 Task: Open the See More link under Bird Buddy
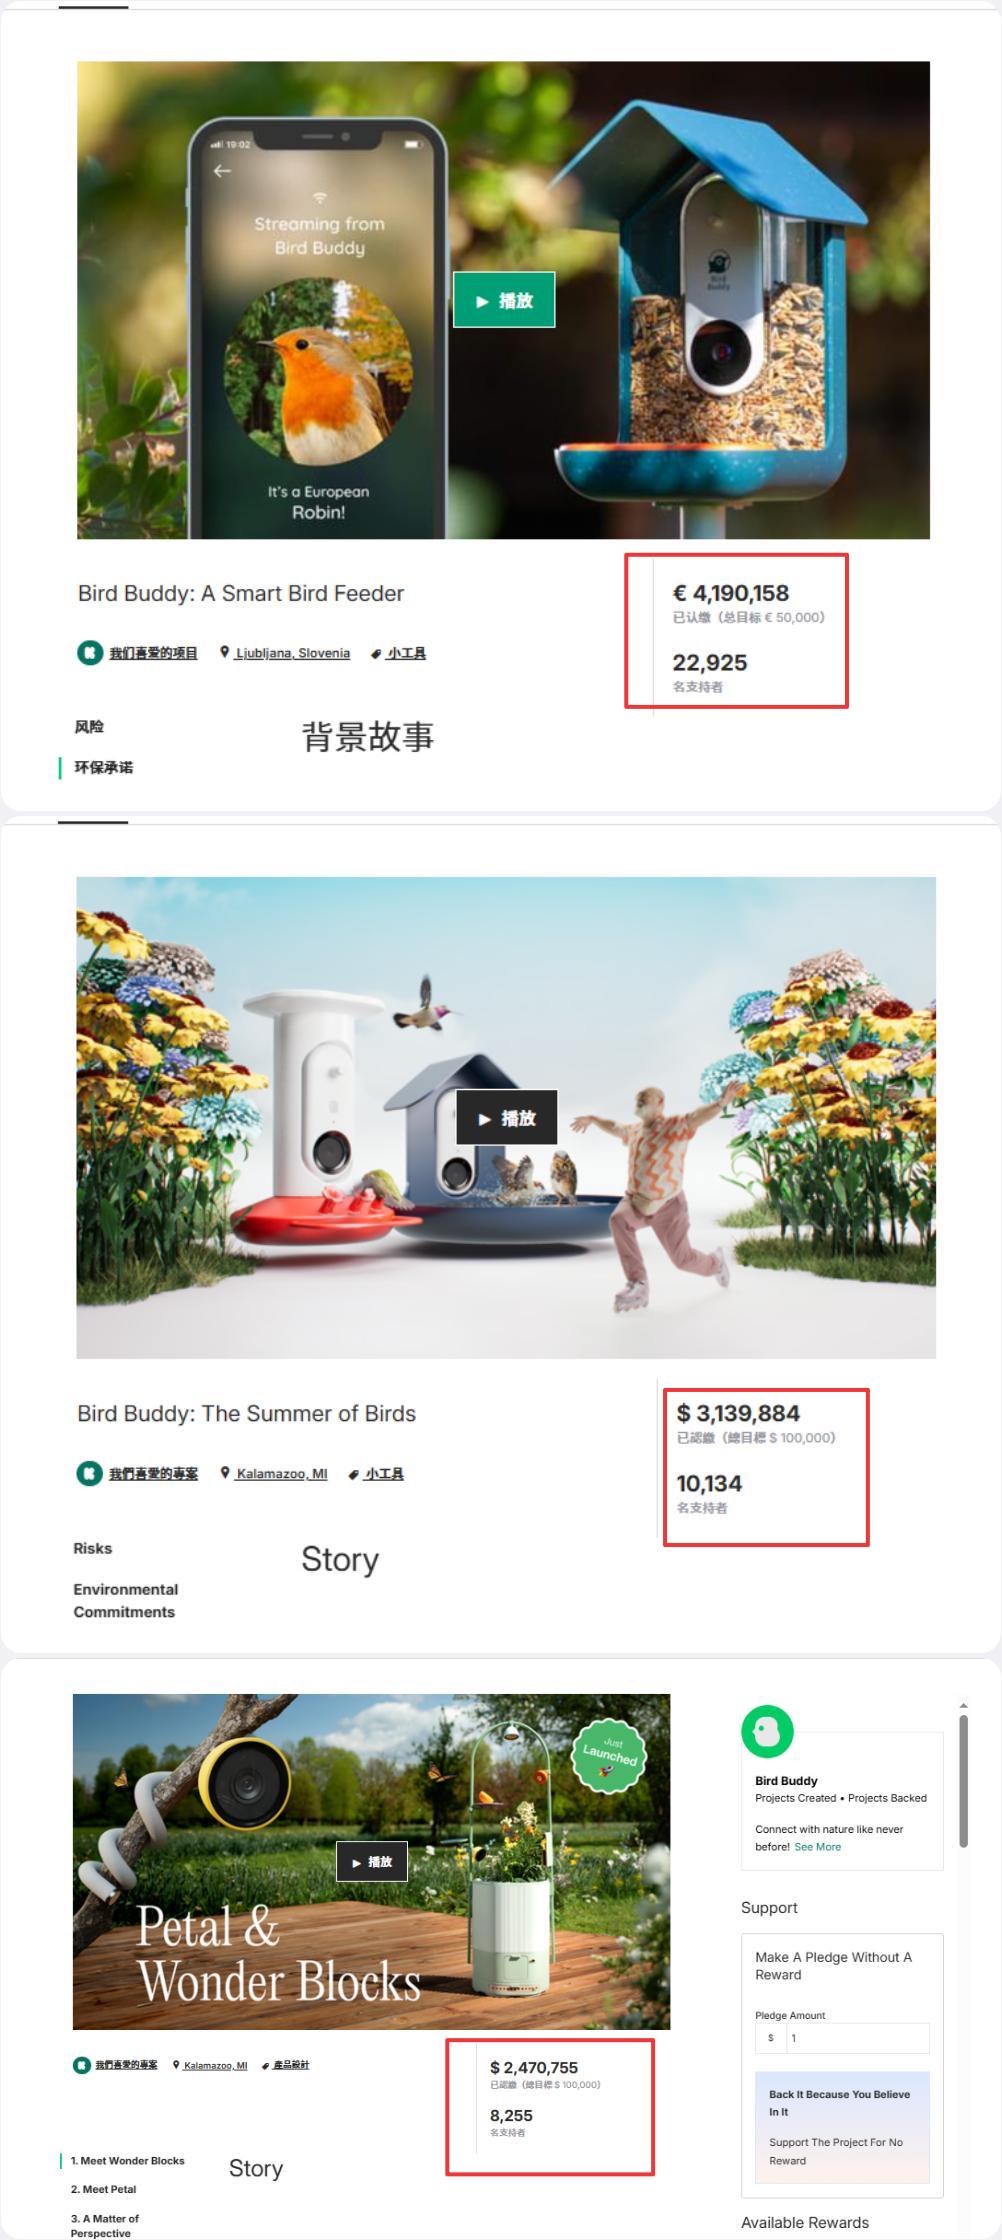point(817,1847)
